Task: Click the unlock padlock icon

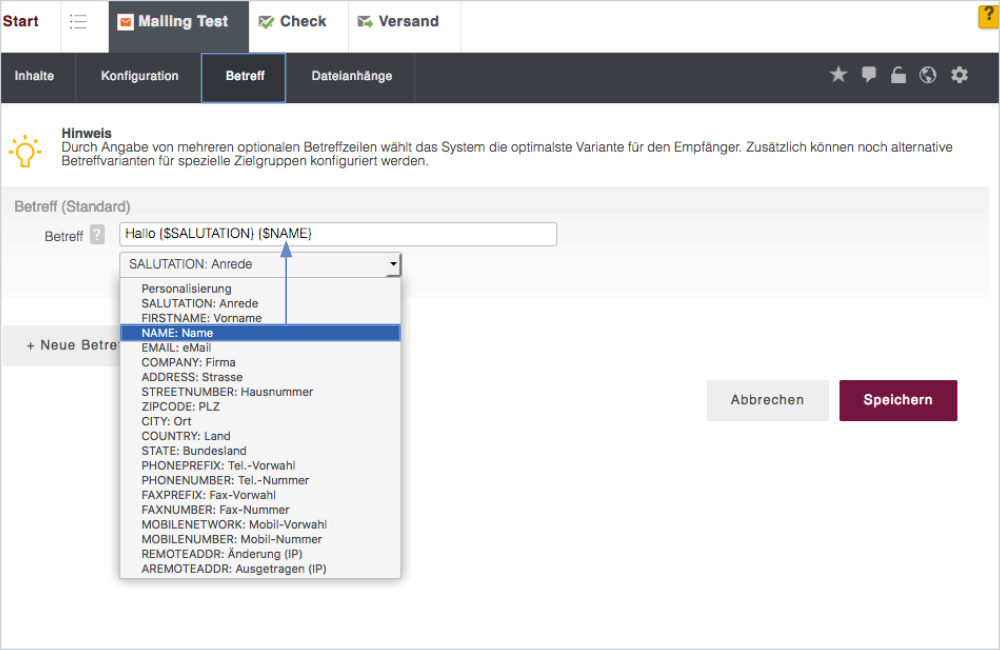Action: 898,75
